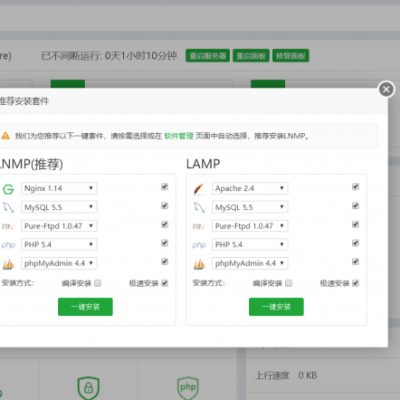The width and height of the screenshot is (400, 400).
Task: Click the 安装方式 label under LAMP
Action: (209, 283)
